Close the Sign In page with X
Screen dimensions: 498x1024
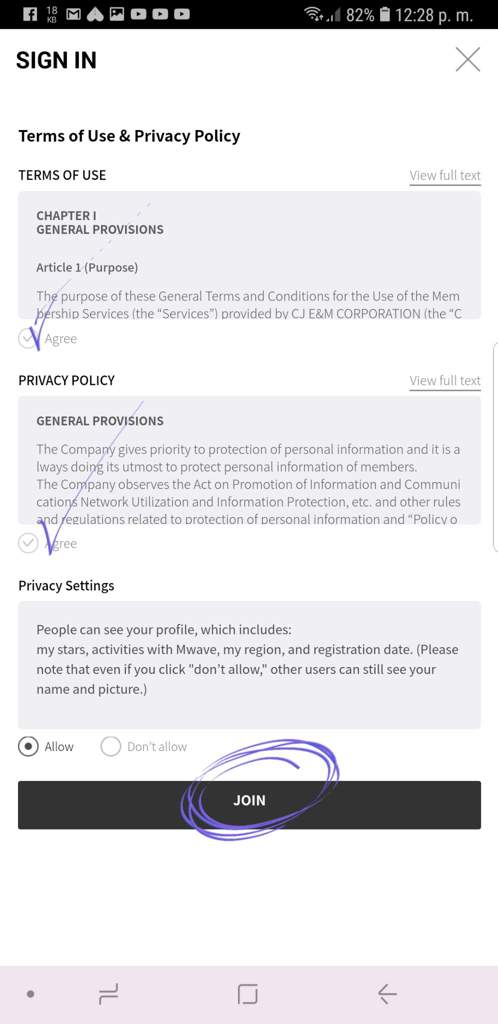(467, 59)
